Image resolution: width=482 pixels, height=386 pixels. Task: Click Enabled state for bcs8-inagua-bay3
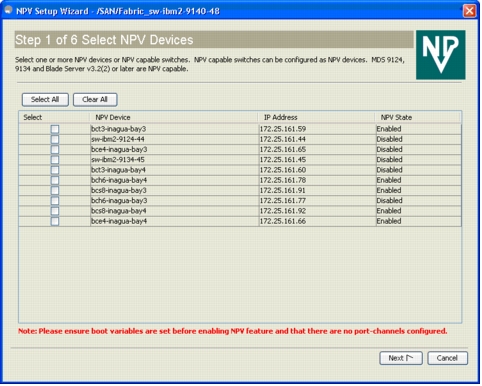tap(389, 190)
